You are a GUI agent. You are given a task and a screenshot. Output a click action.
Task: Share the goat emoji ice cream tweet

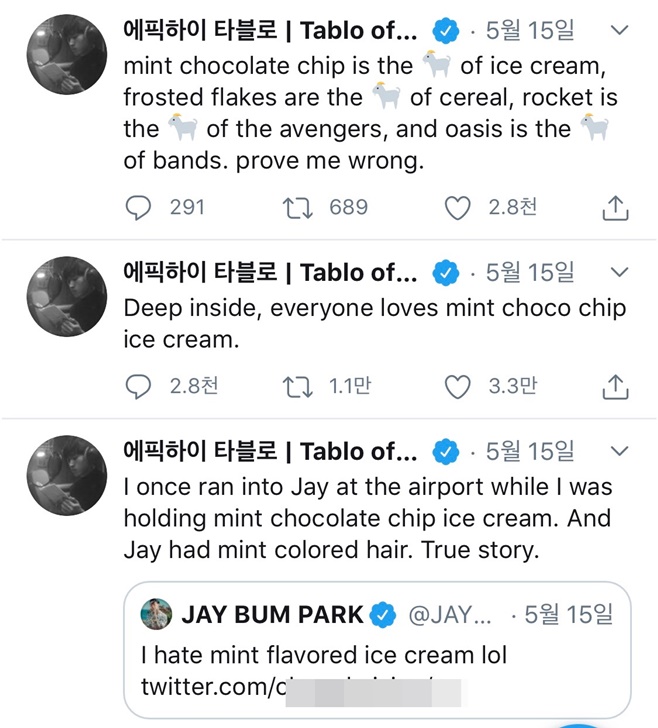617,208
